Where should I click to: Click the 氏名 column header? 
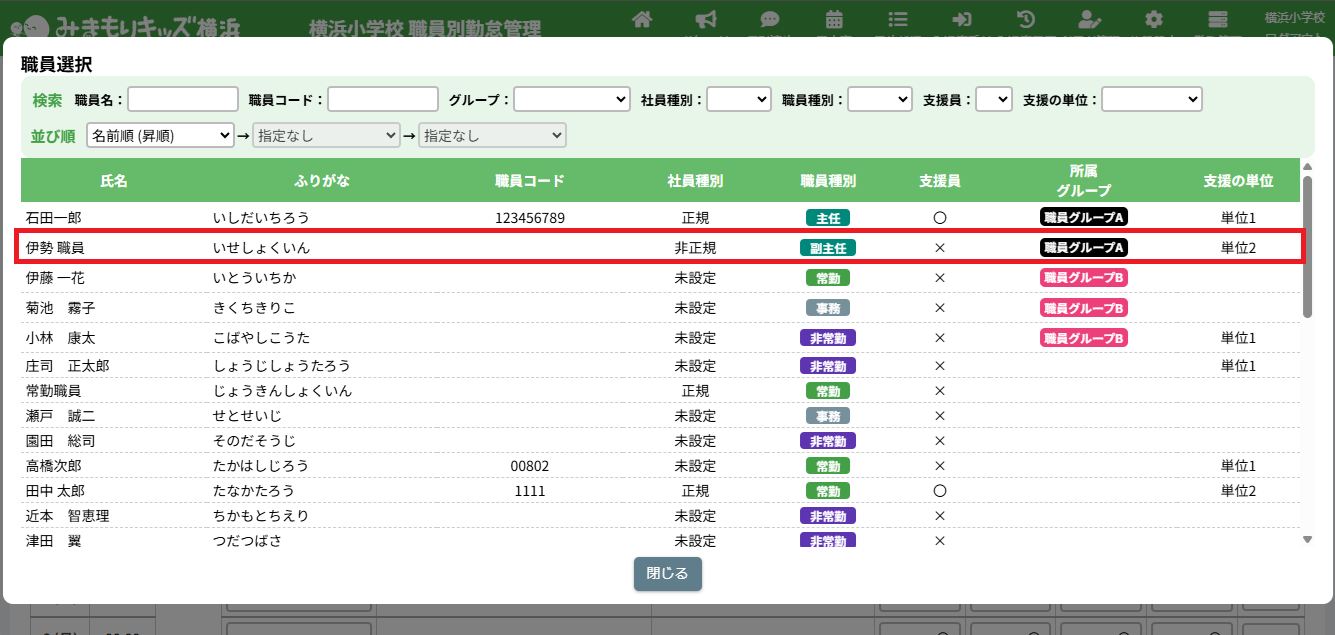pos(114,181)
